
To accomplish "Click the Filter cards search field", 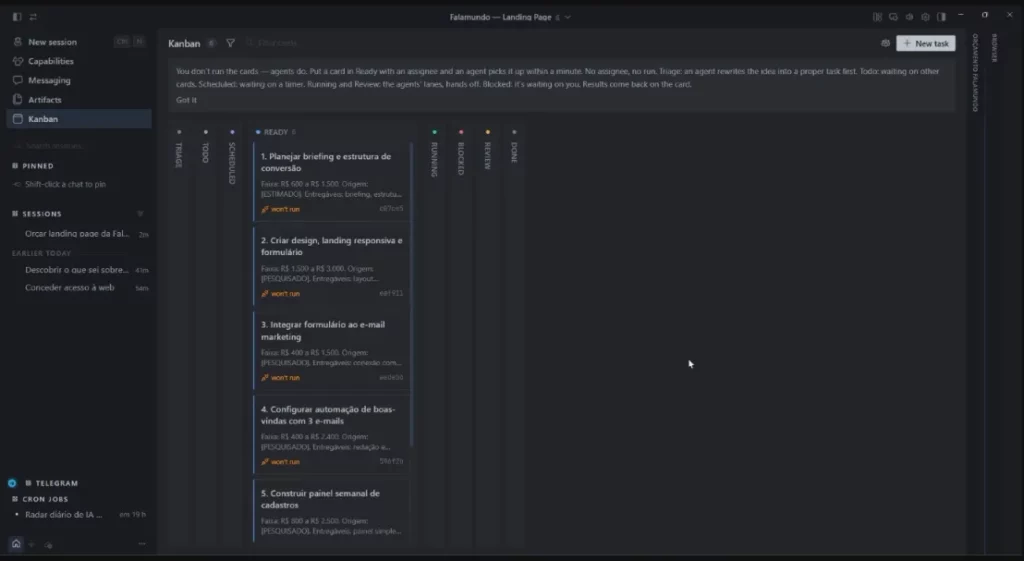I will click(x=278, y=43).
